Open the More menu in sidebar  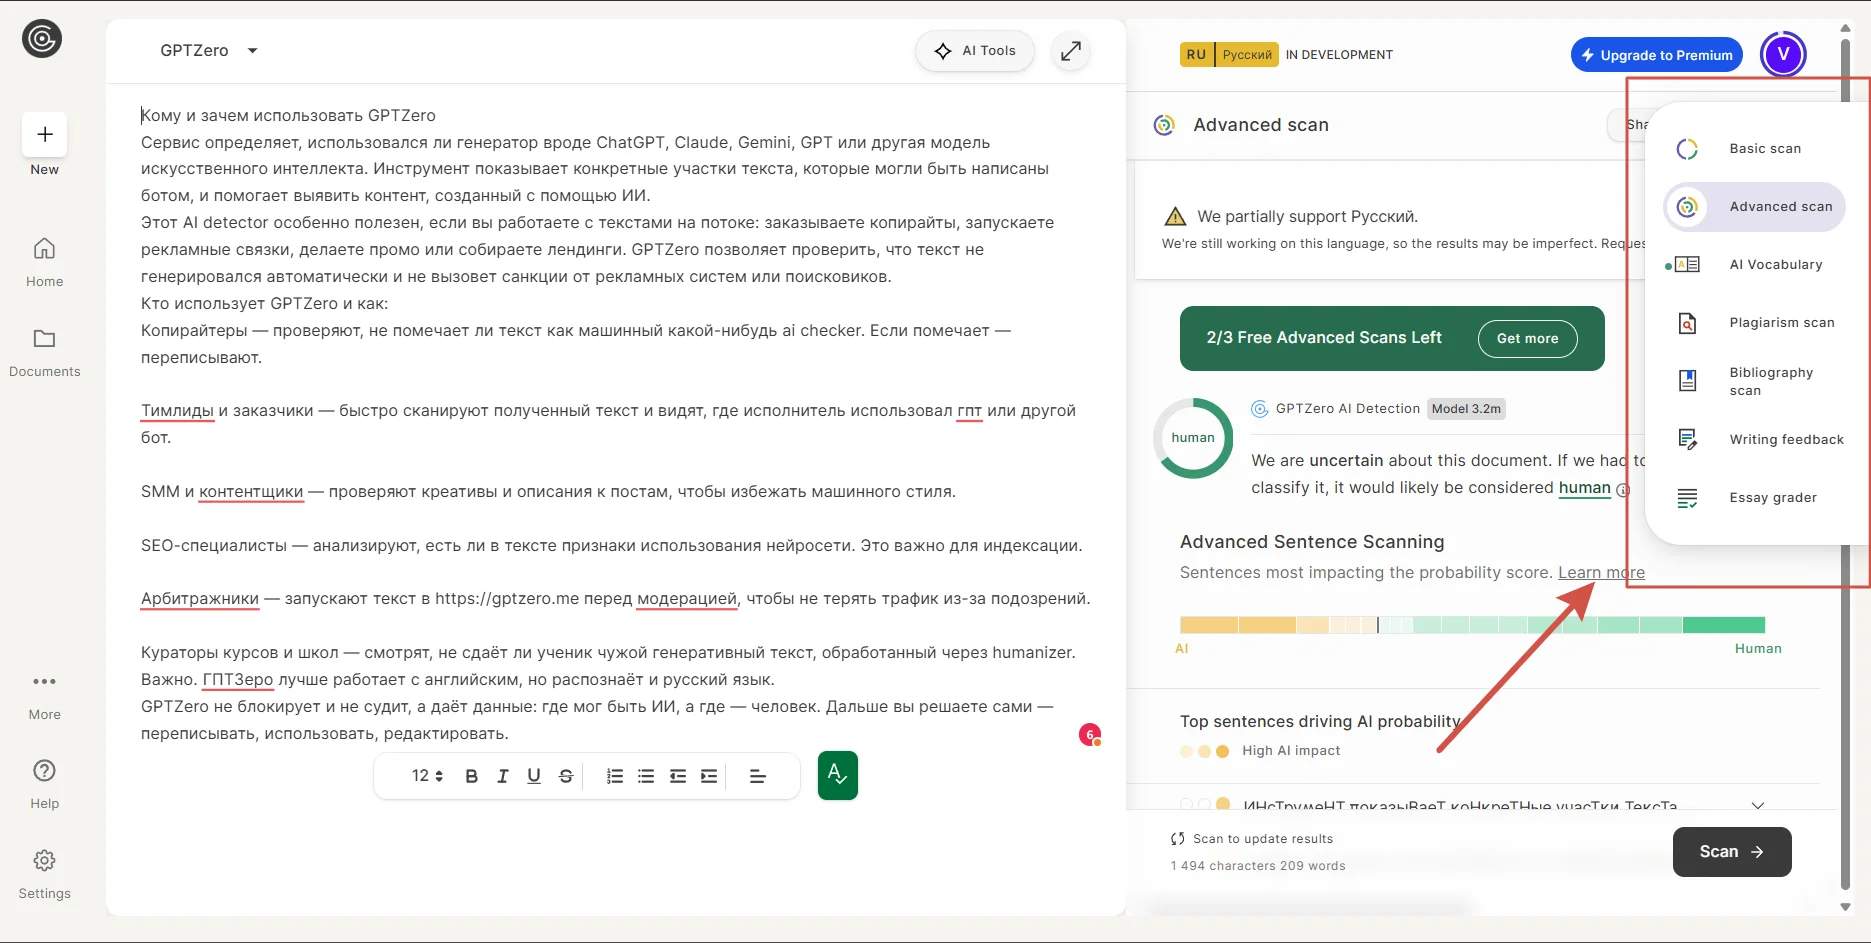point(44,697)
